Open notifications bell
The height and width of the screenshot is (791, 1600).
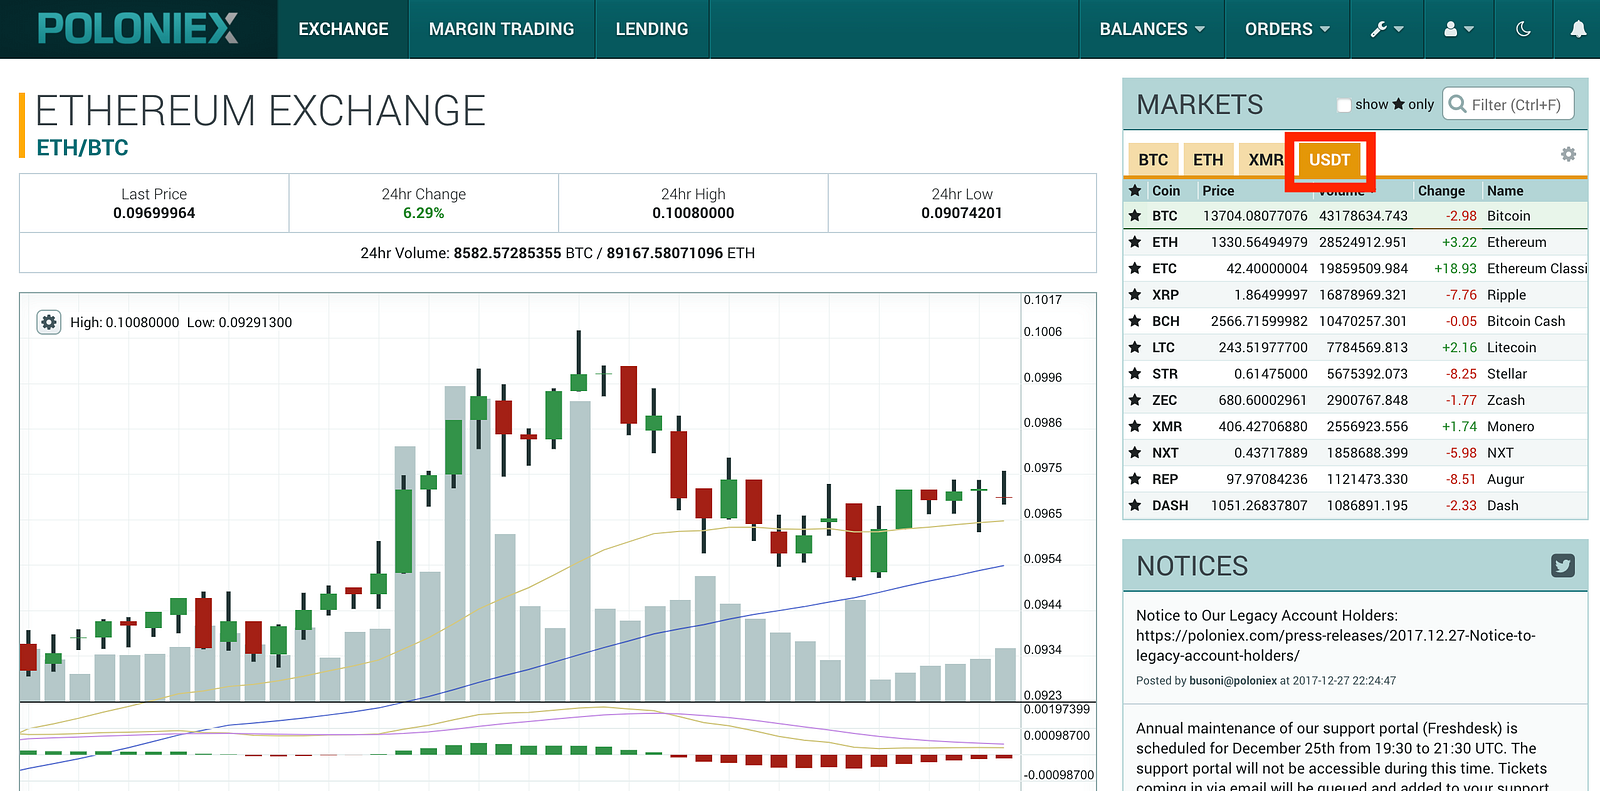point(1578,29)
